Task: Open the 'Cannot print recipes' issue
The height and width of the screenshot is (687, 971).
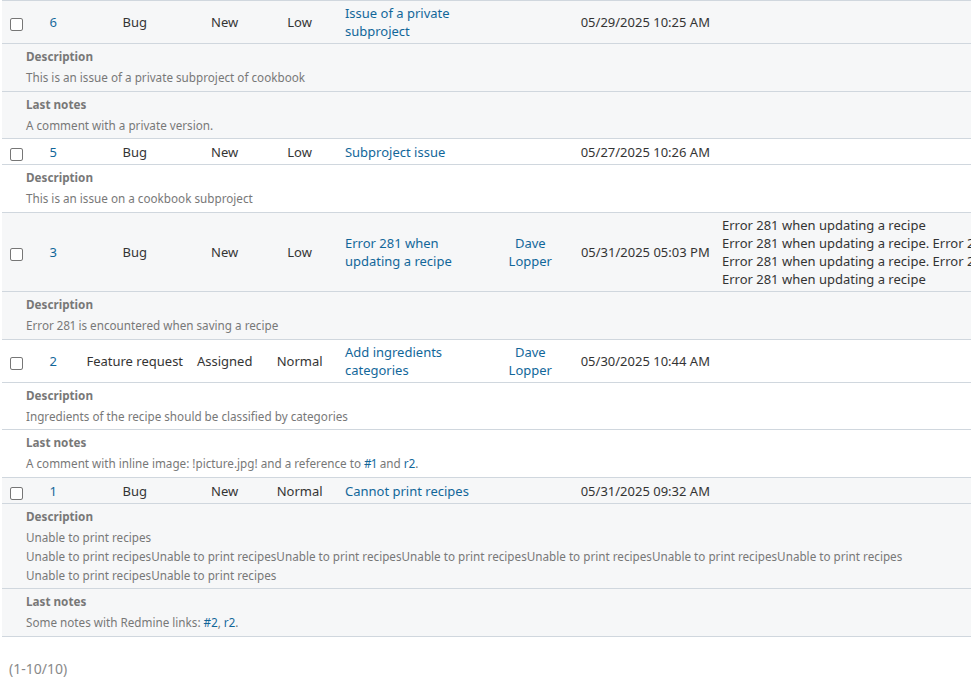Action: (406, 491)
